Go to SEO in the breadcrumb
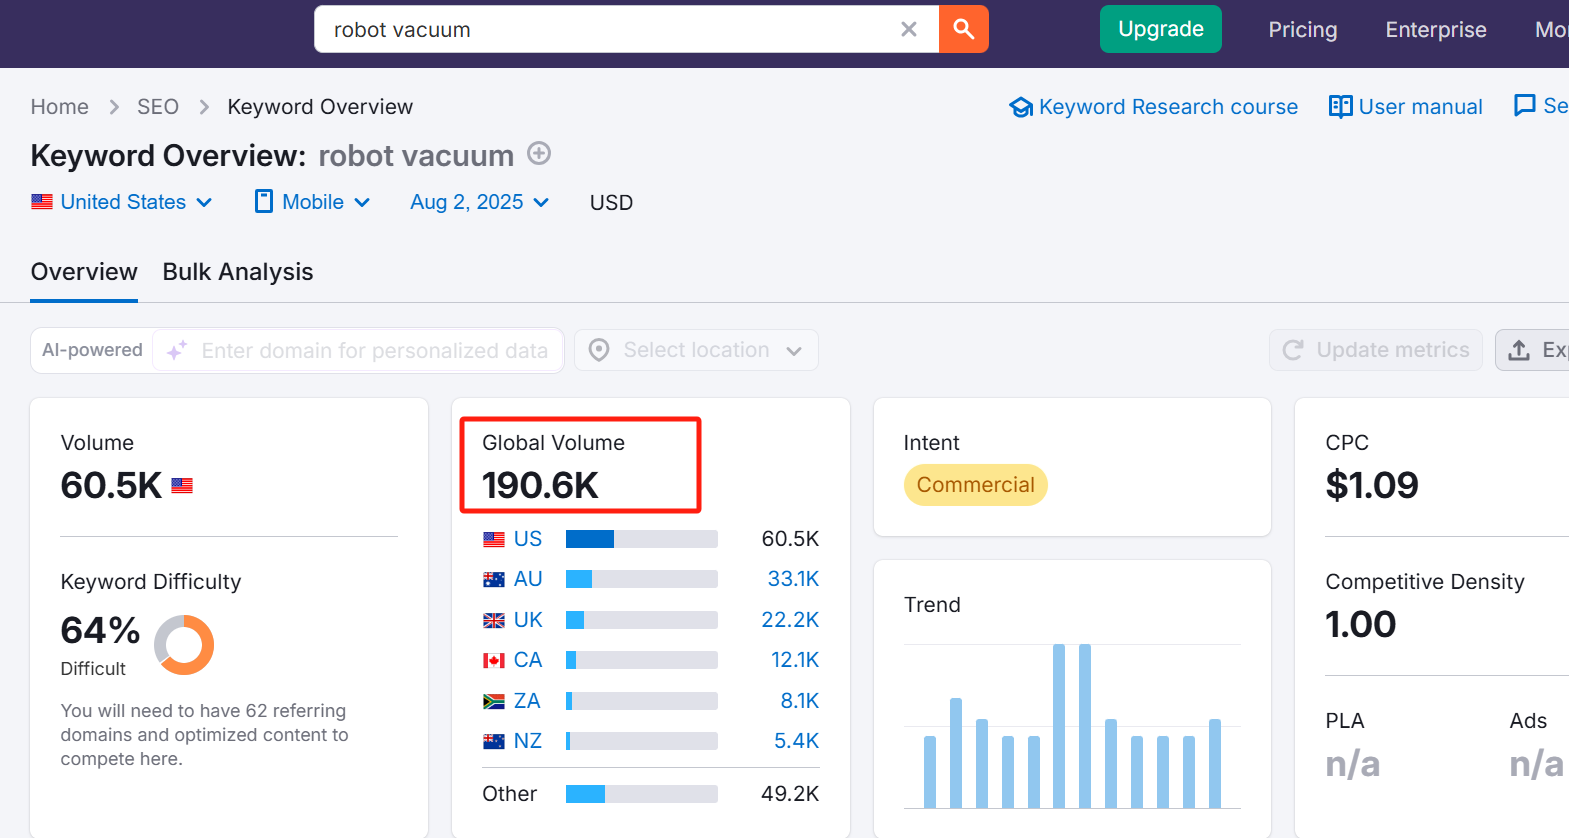 pyautogui.click(x=158, y=107)
